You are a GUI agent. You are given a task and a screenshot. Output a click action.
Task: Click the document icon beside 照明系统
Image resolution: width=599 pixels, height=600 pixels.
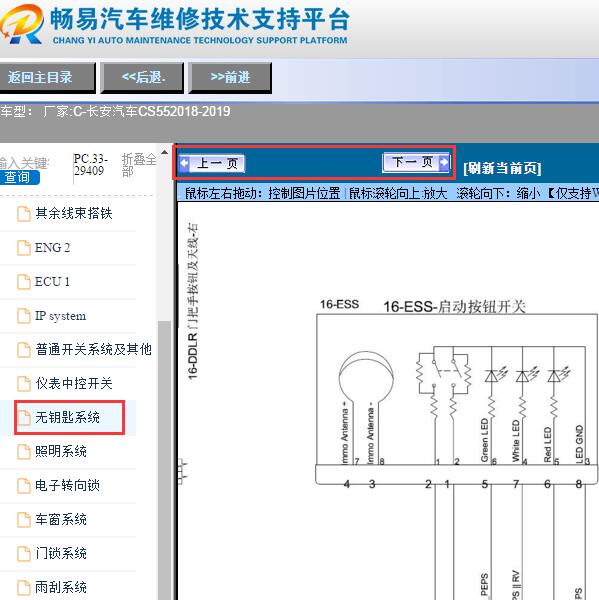click(x=24, y=452)
